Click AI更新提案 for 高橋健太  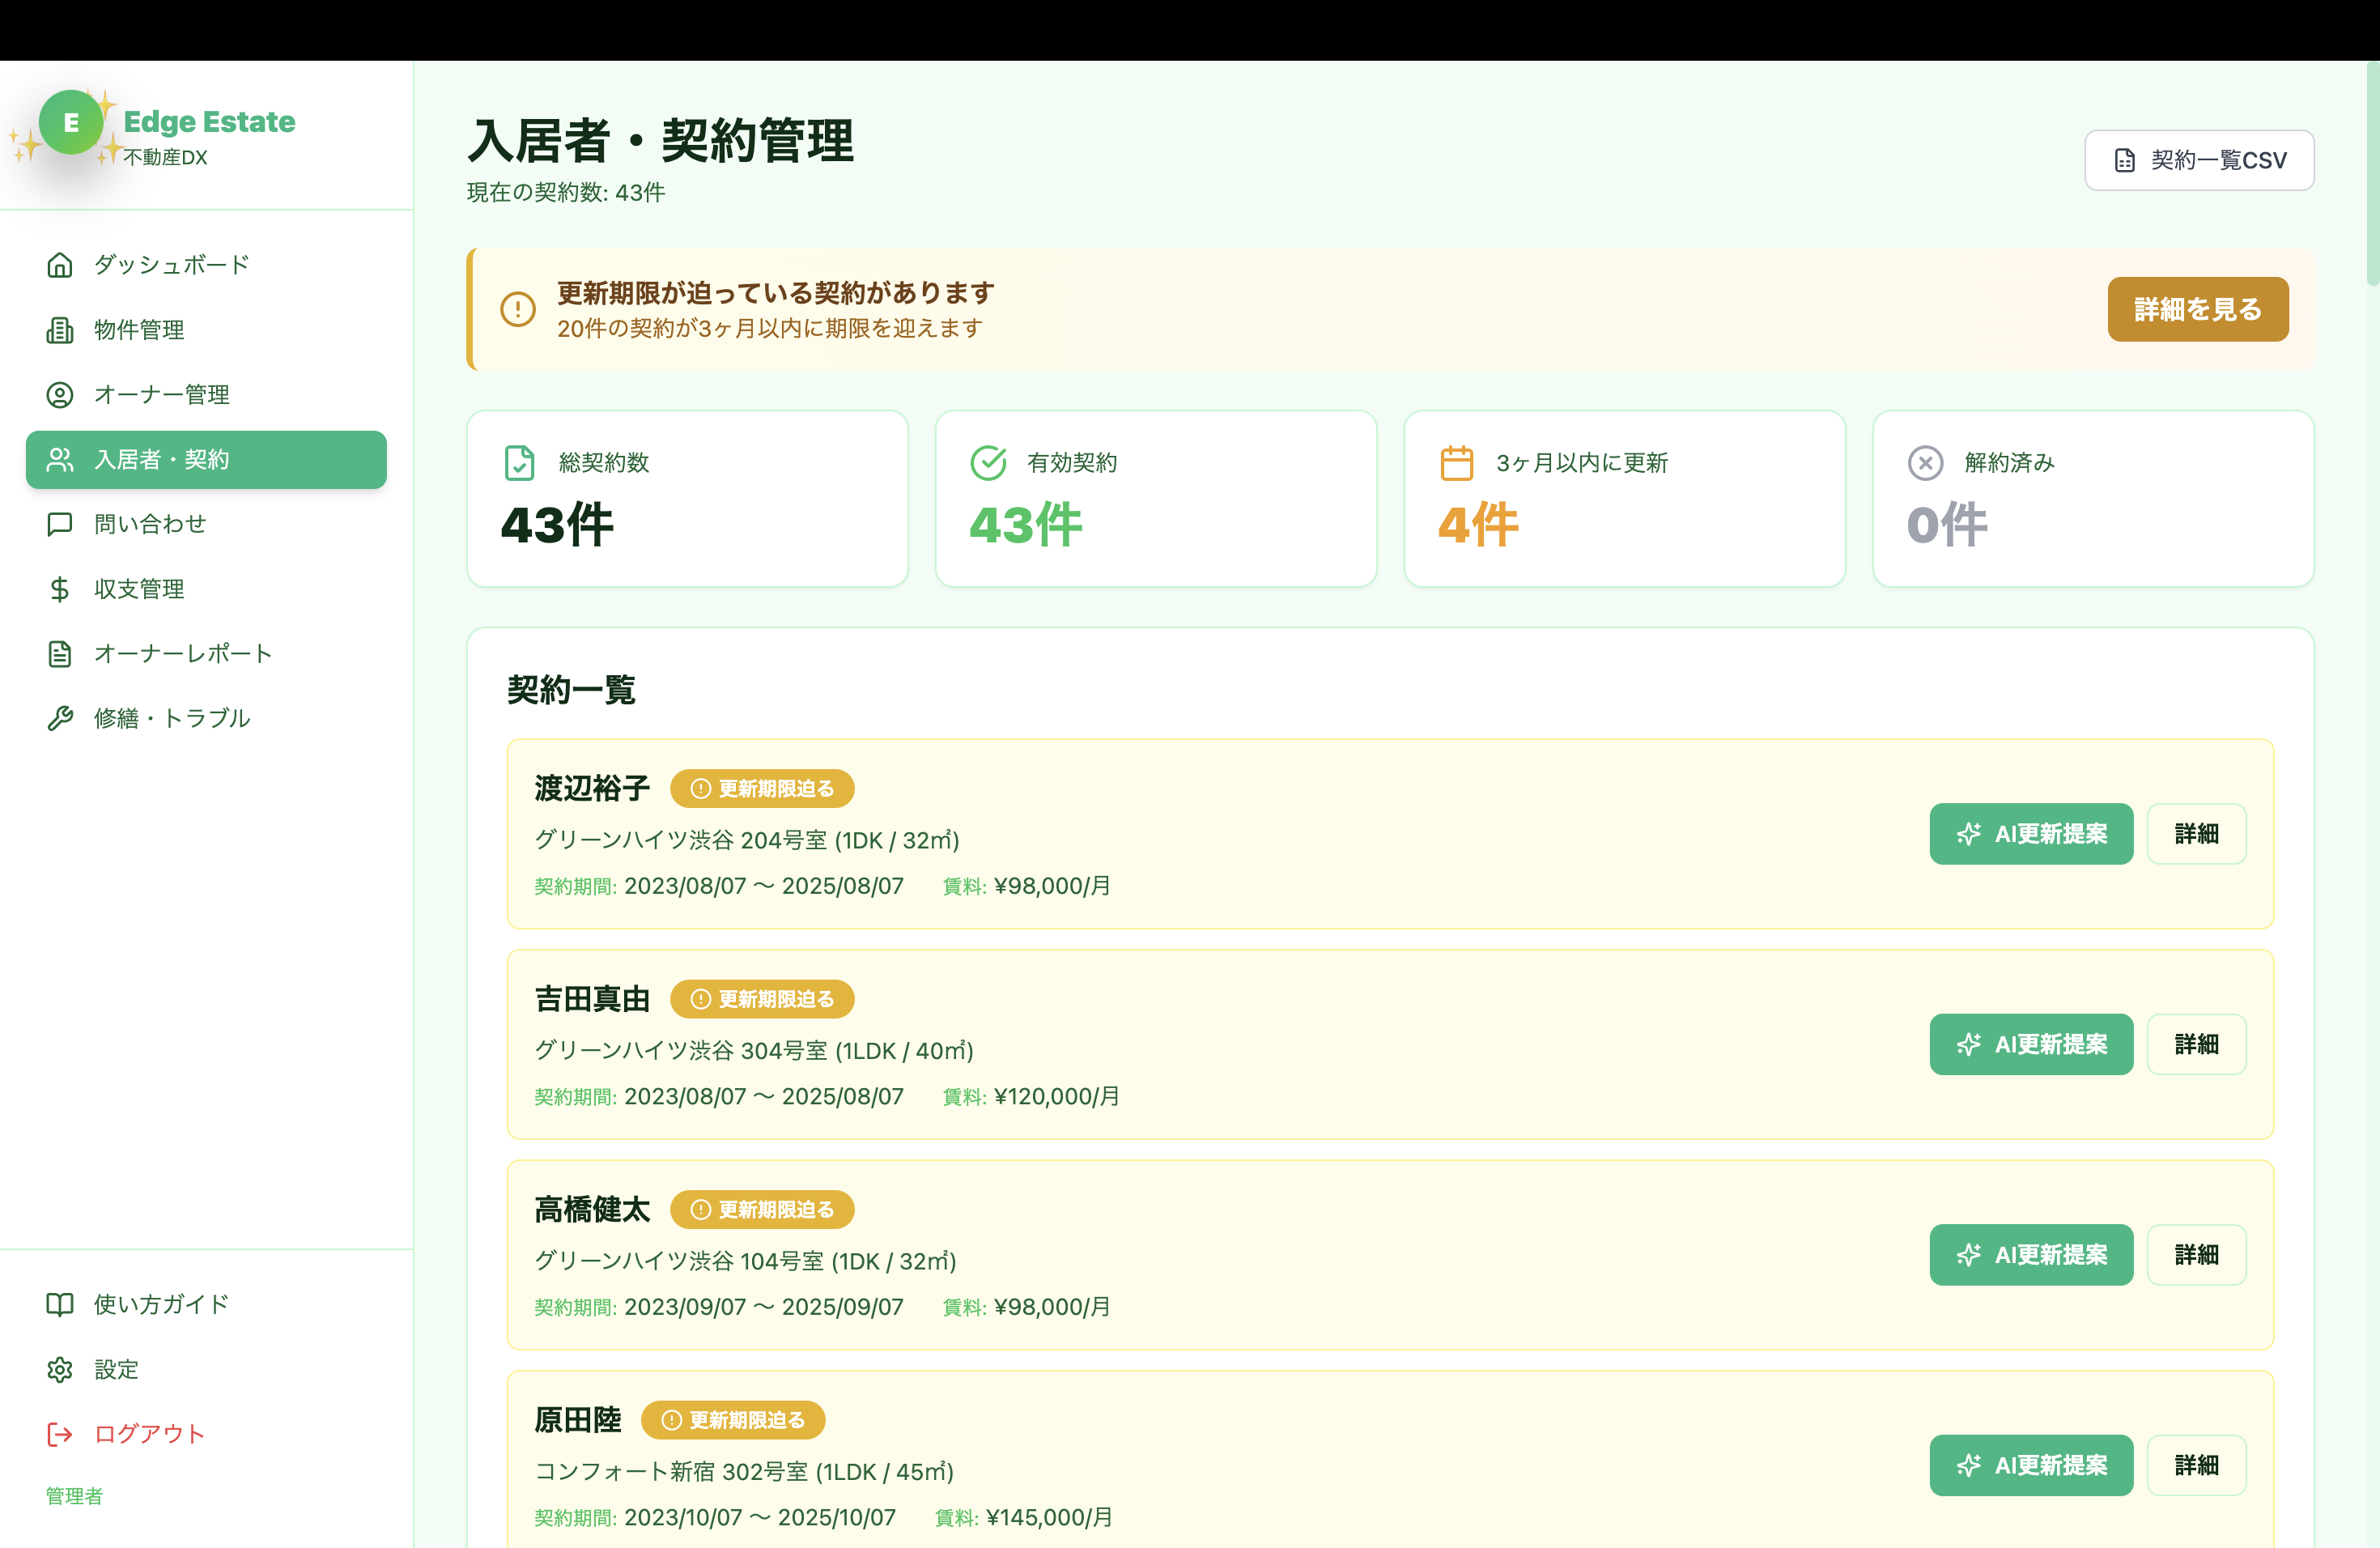[x=2030, y=1255]
